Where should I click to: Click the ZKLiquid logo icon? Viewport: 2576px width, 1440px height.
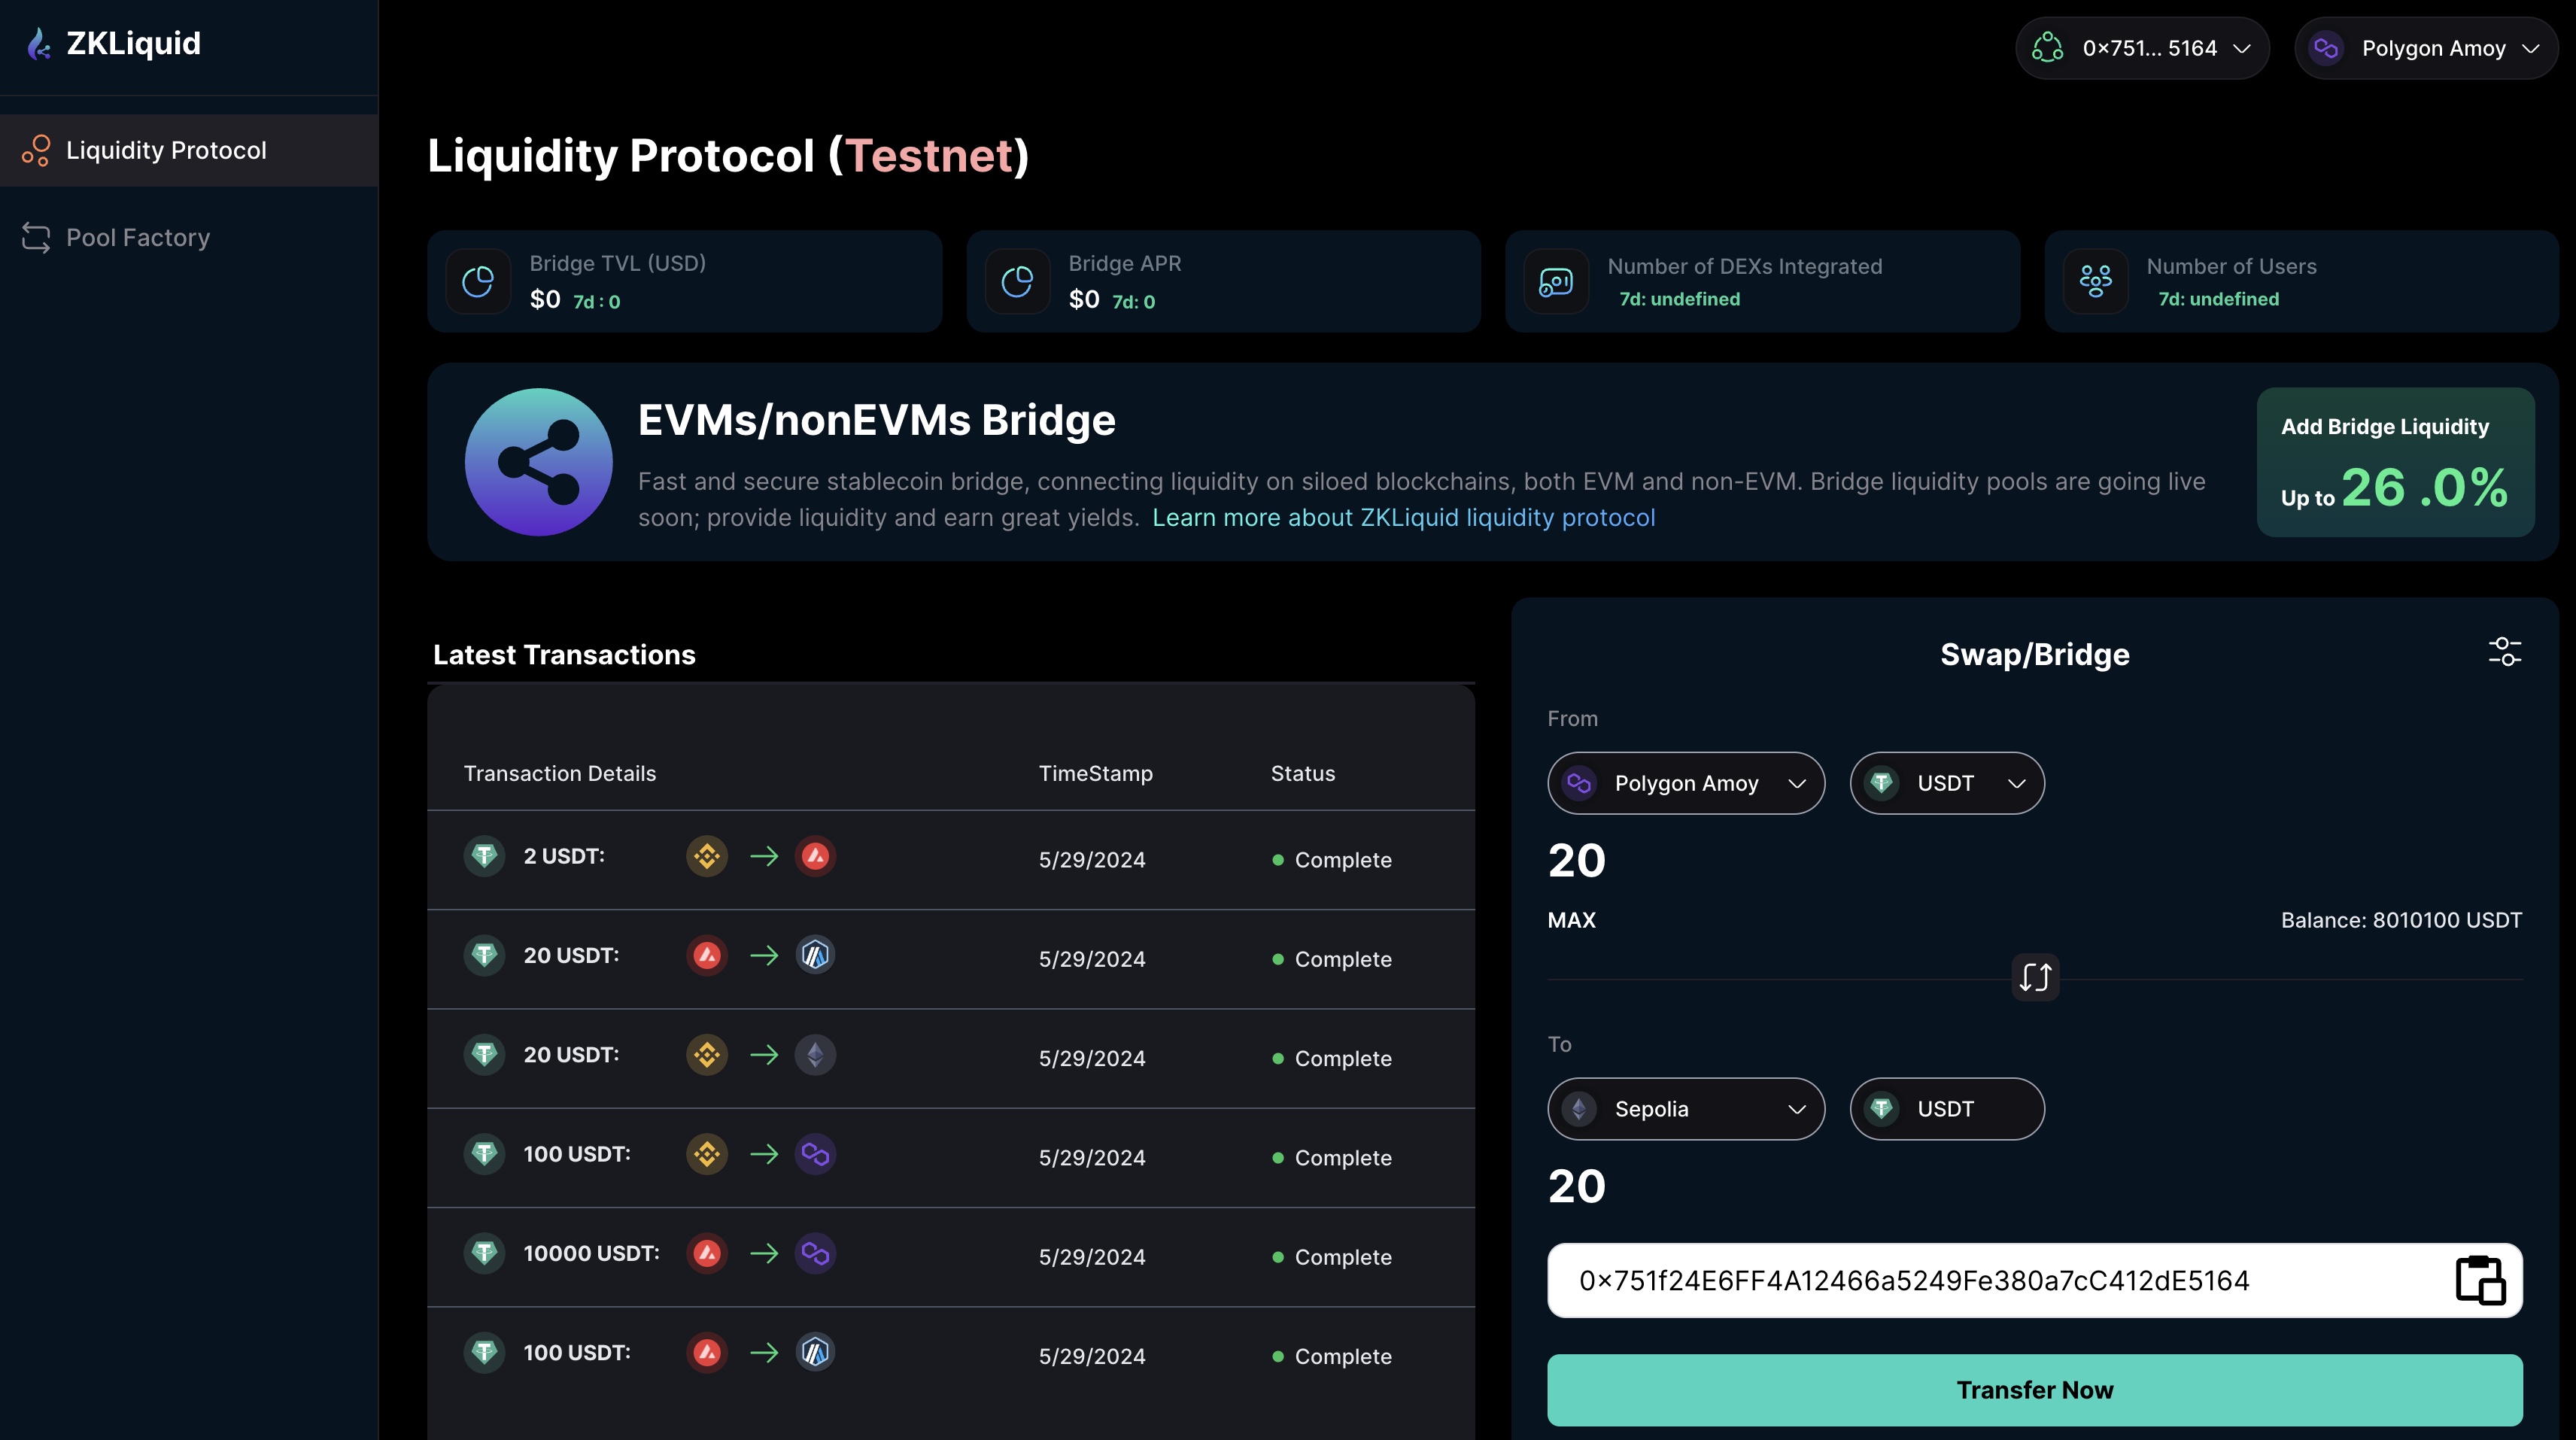[39, 44]
